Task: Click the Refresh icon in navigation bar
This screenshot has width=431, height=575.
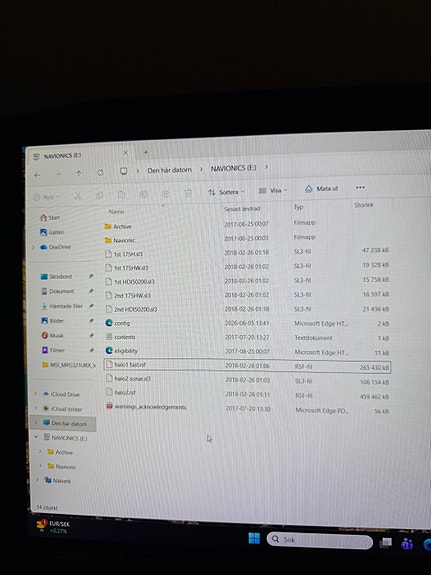Action: click(x=100, y=172)
